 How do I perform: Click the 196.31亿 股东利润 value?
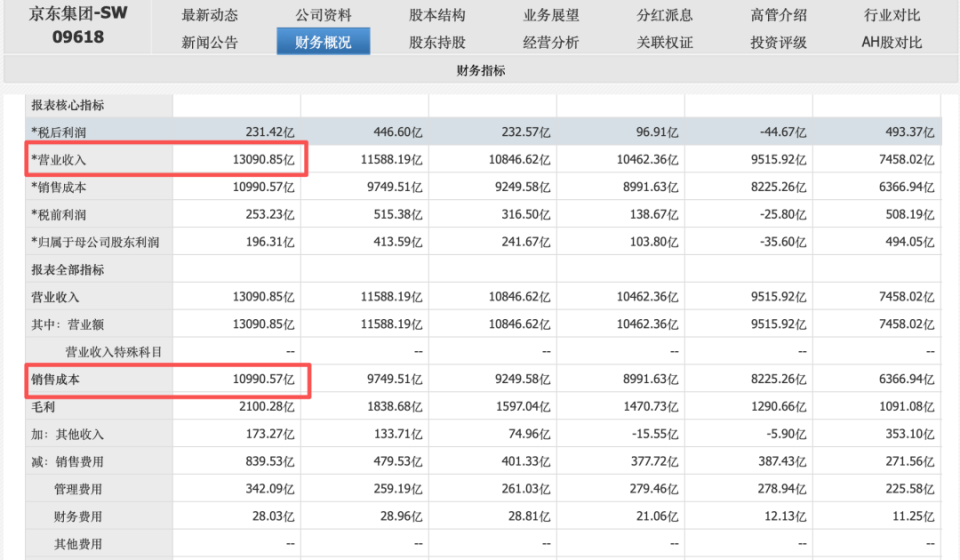(x=270, y=242)
